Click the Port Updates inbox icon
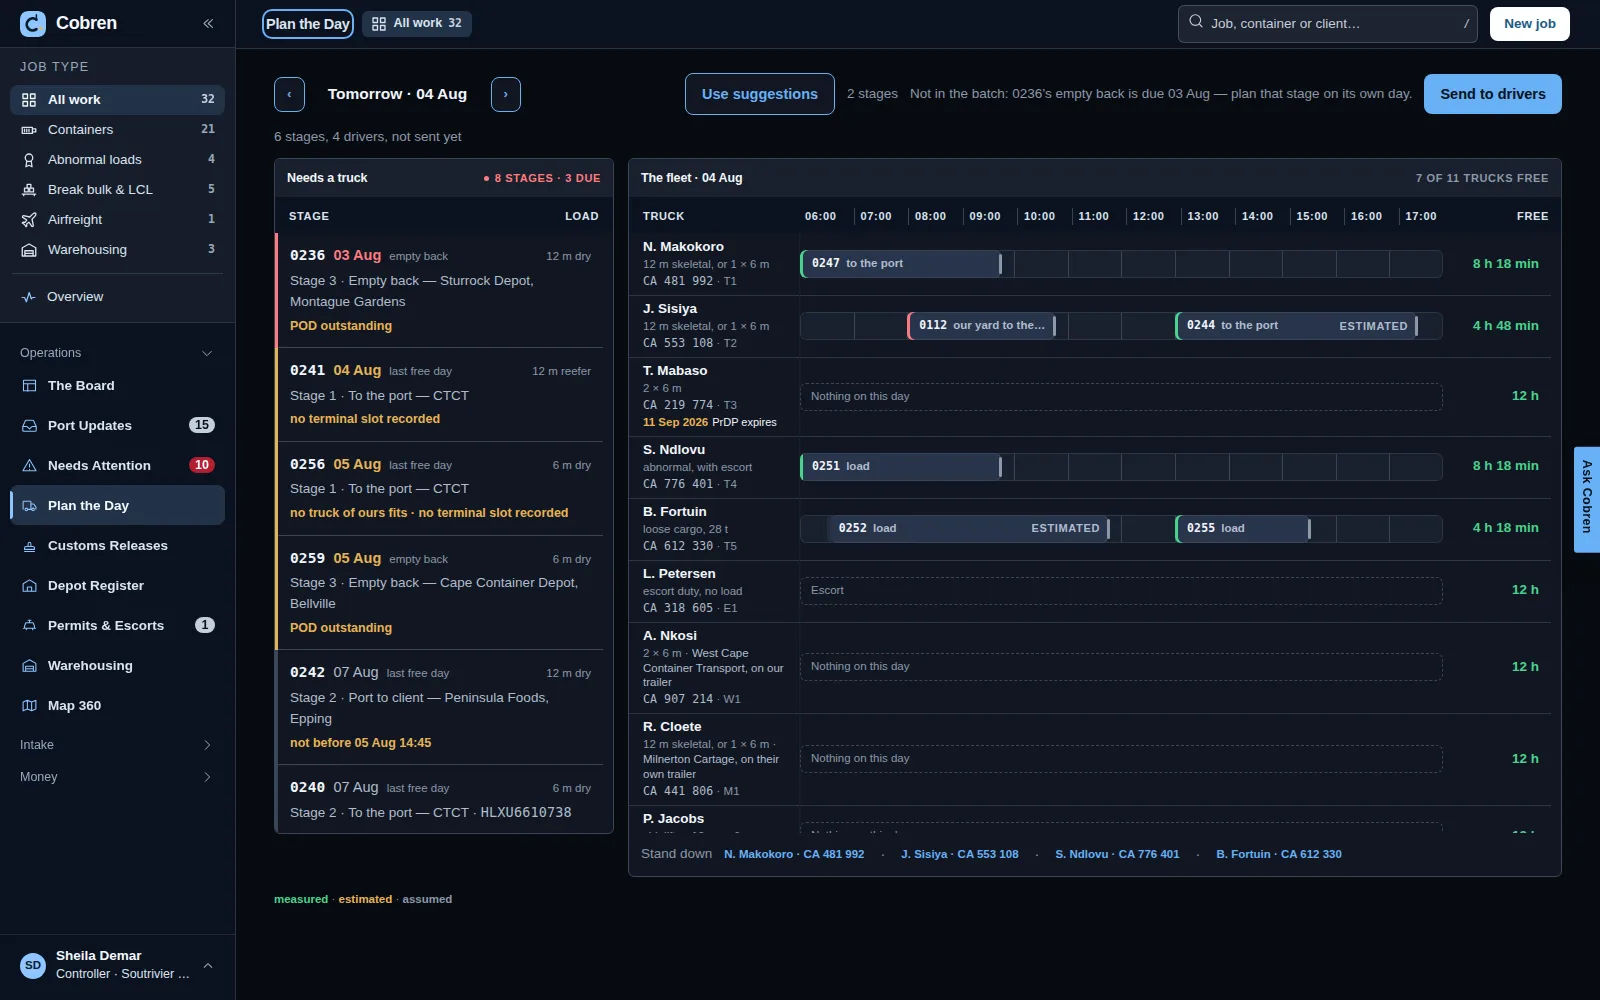Image resolution: width=1600 pixels, height=1000 pixels. point(29,426)
